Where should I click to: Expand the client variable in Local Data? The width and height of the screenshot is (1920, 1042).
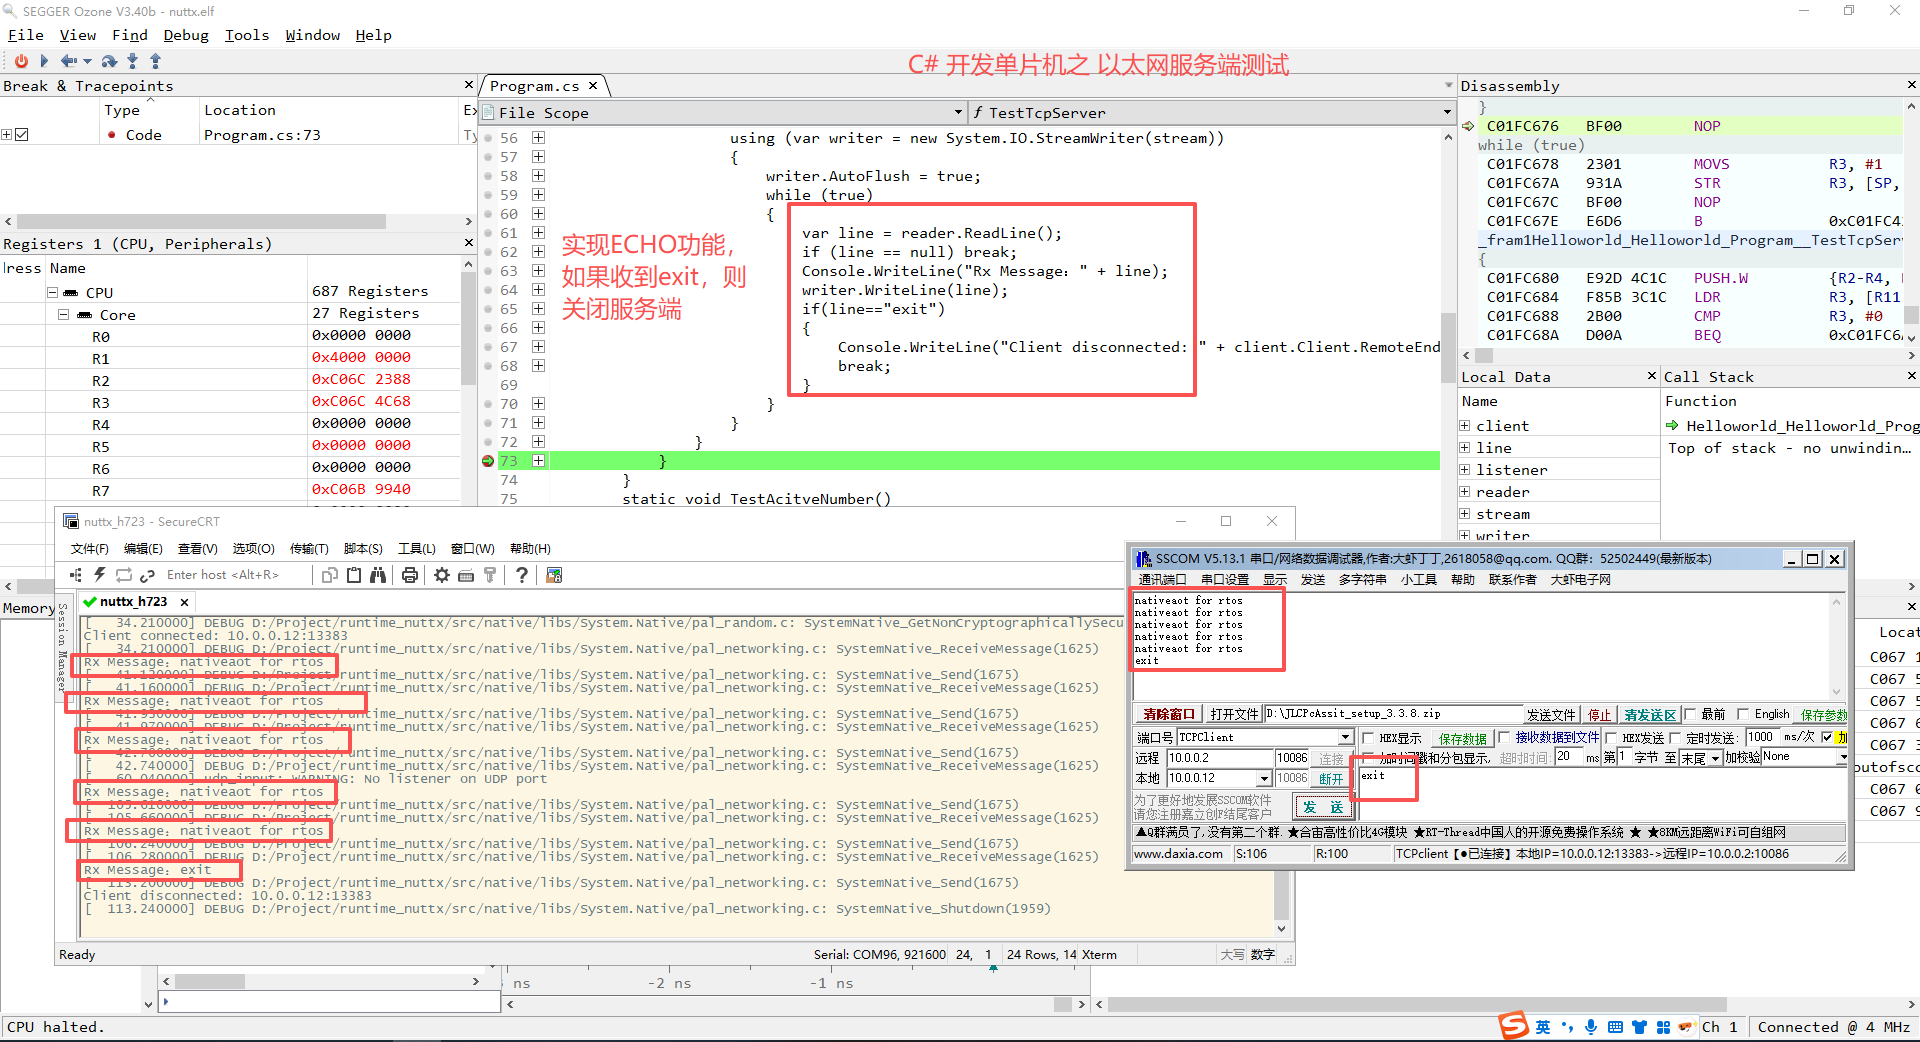click(x=1465, y=426)
